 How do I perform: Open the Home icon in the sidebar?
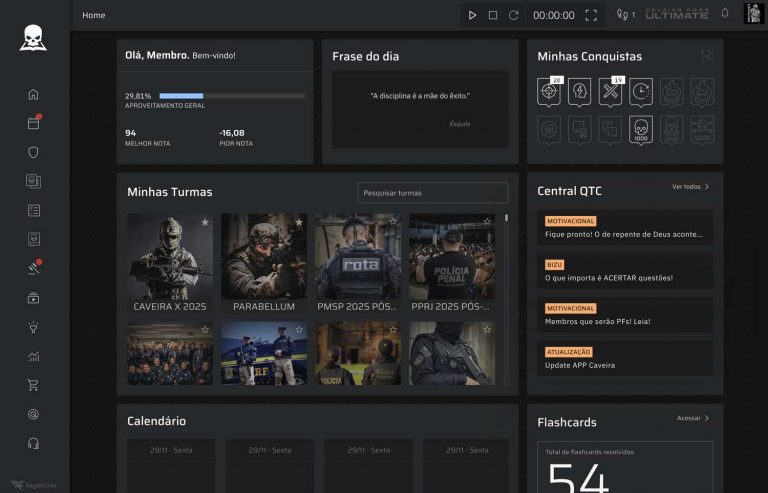point(33,95)
